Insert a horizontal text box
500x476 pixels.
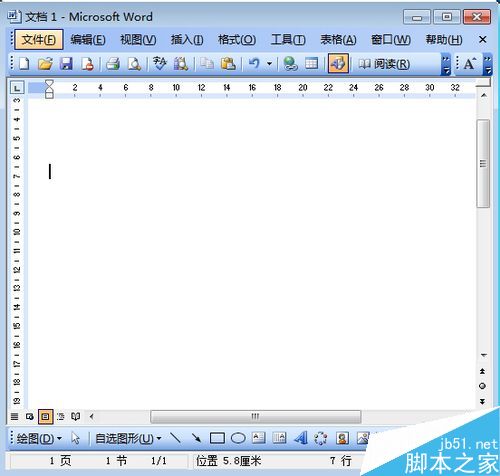click(x=259, y=438)
